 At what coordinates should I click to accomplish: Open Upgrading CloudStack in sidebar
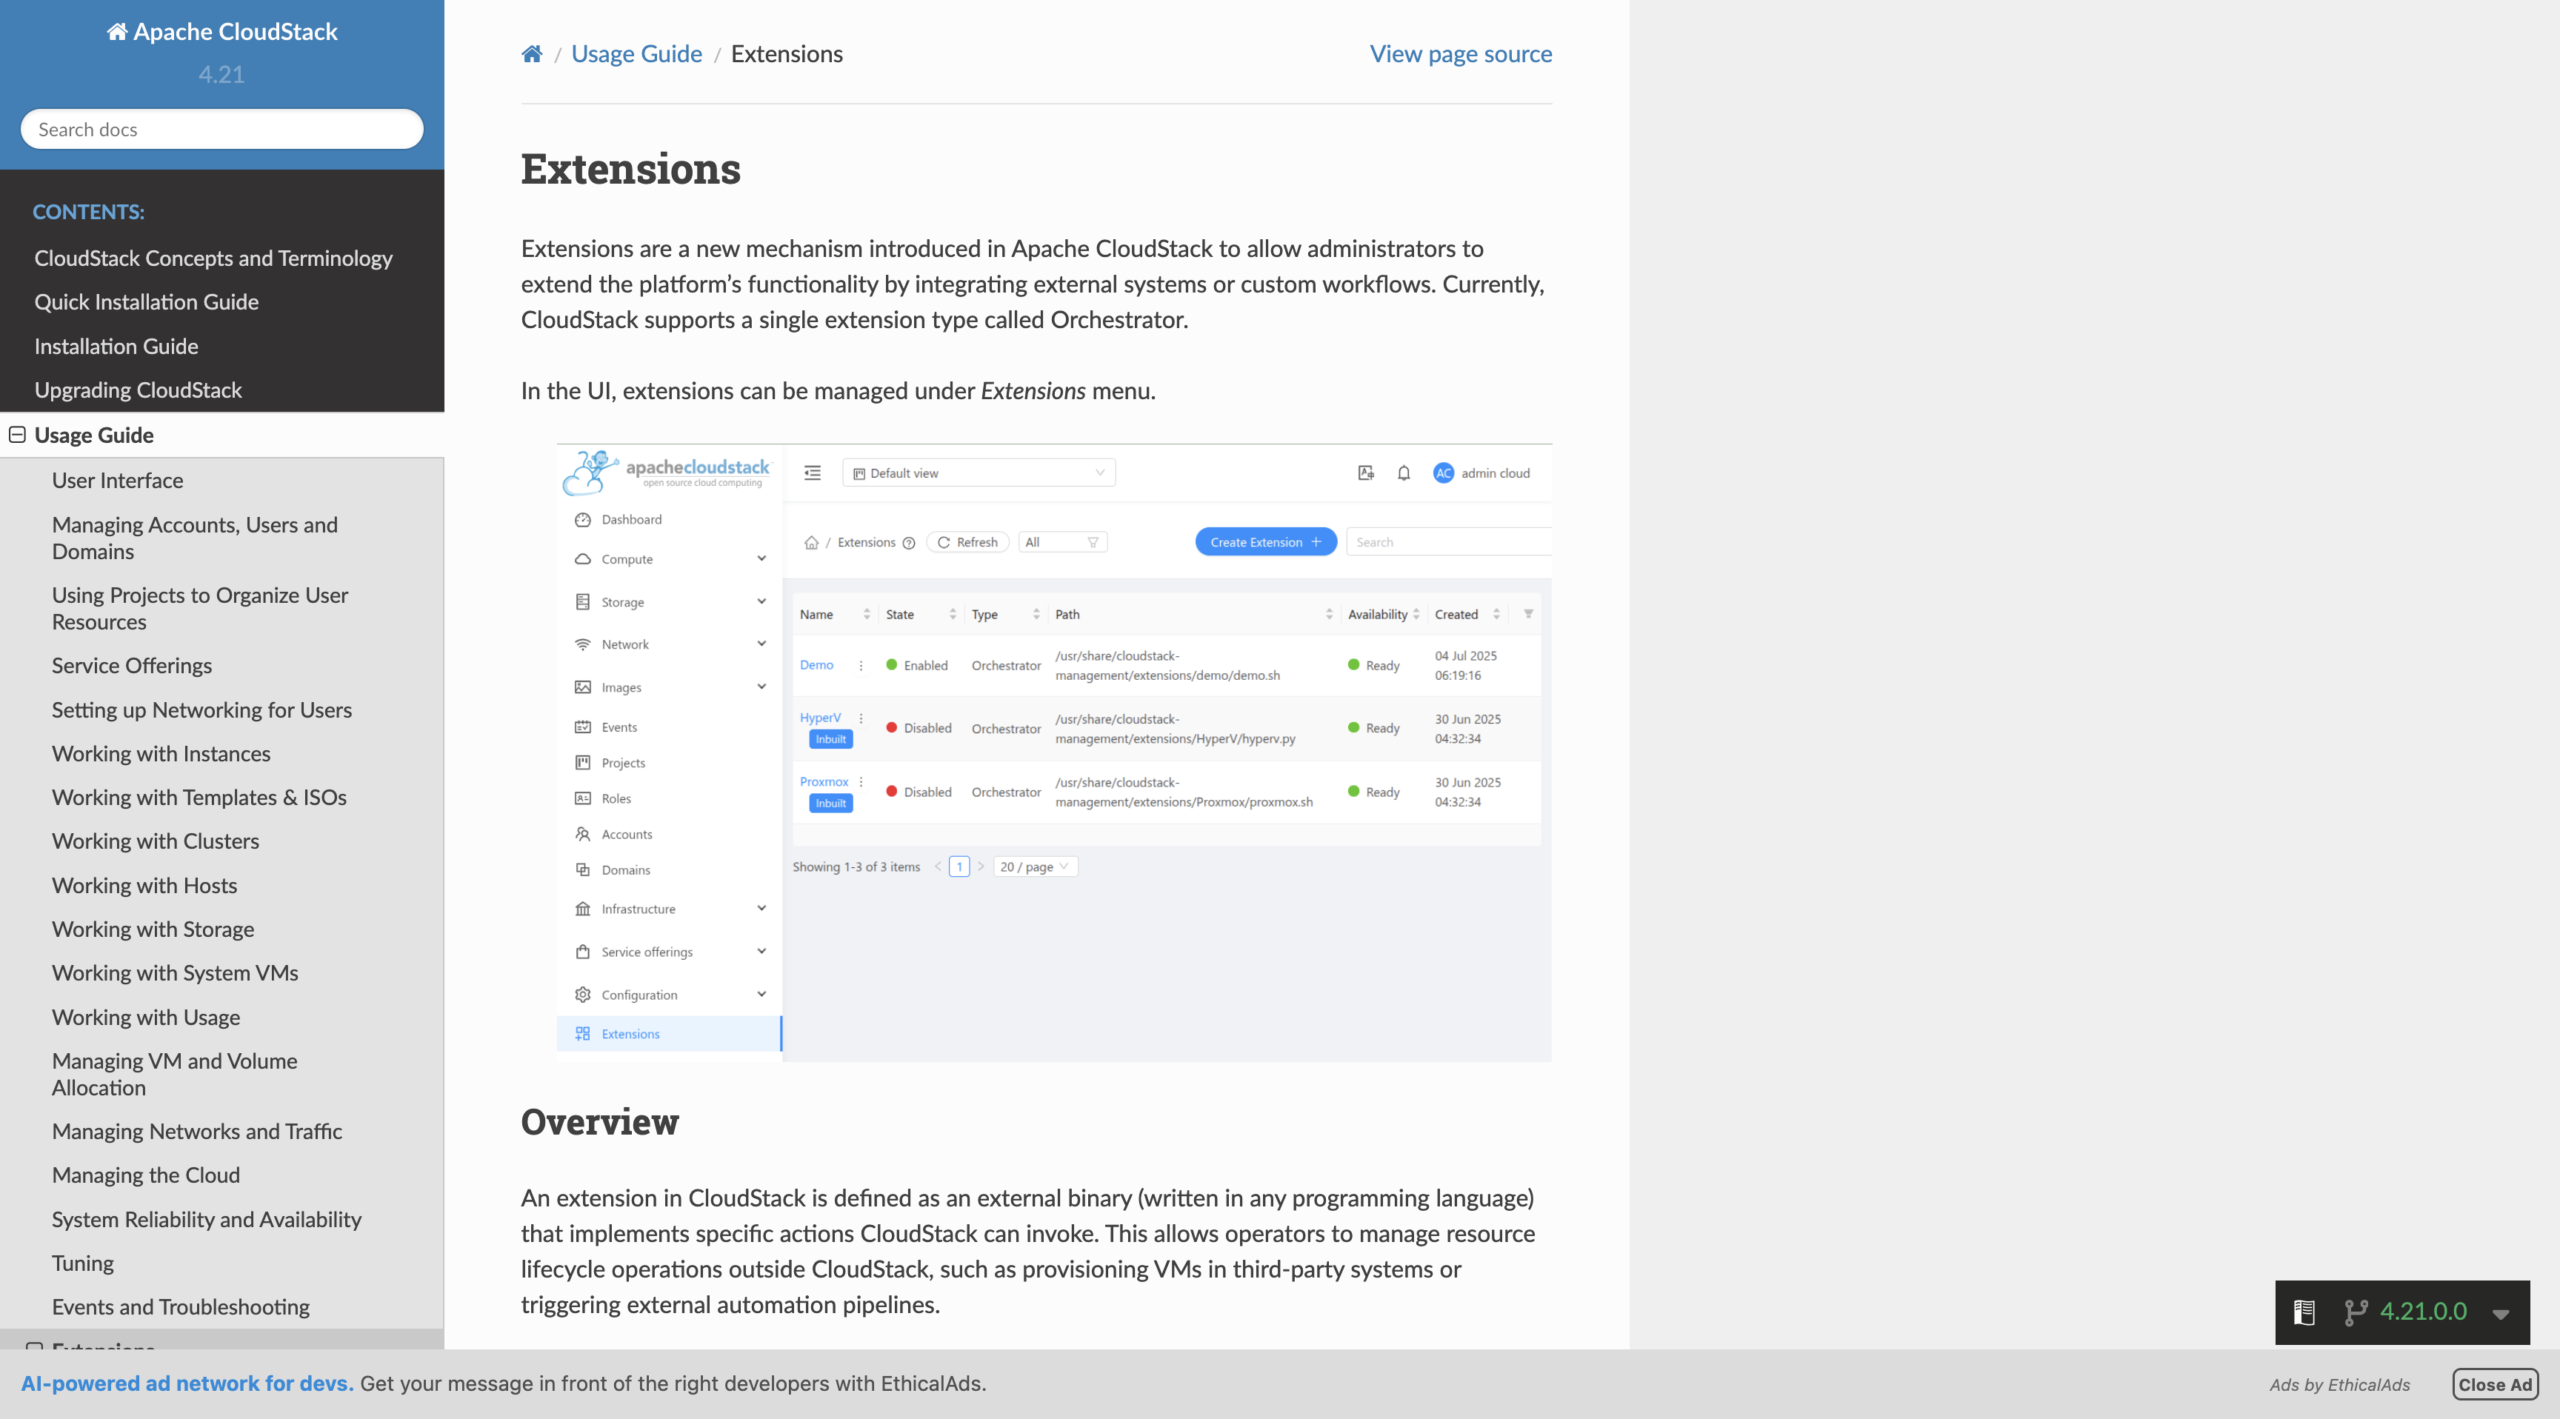pyautogui.click(x=138, y=390)
